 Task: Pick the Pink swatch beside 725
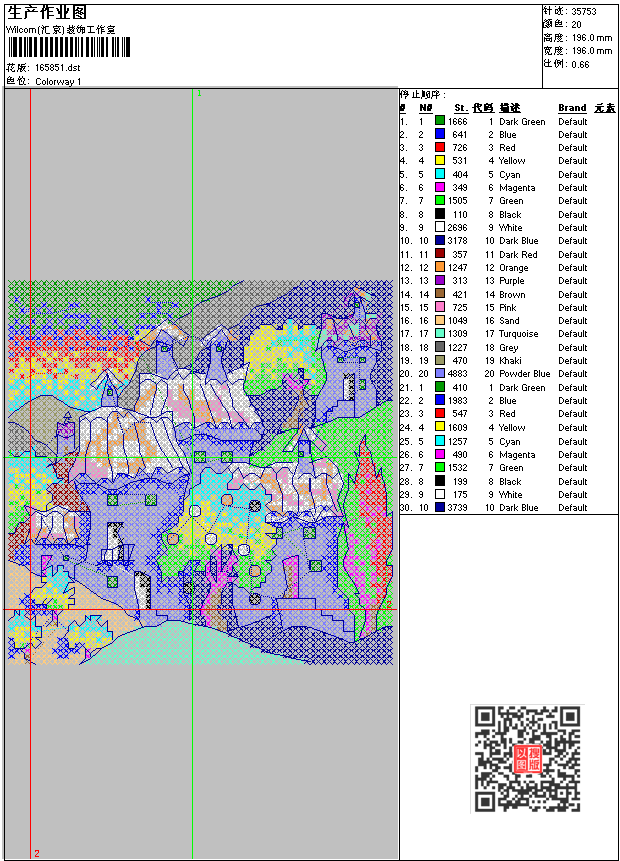tap(439, 308)
